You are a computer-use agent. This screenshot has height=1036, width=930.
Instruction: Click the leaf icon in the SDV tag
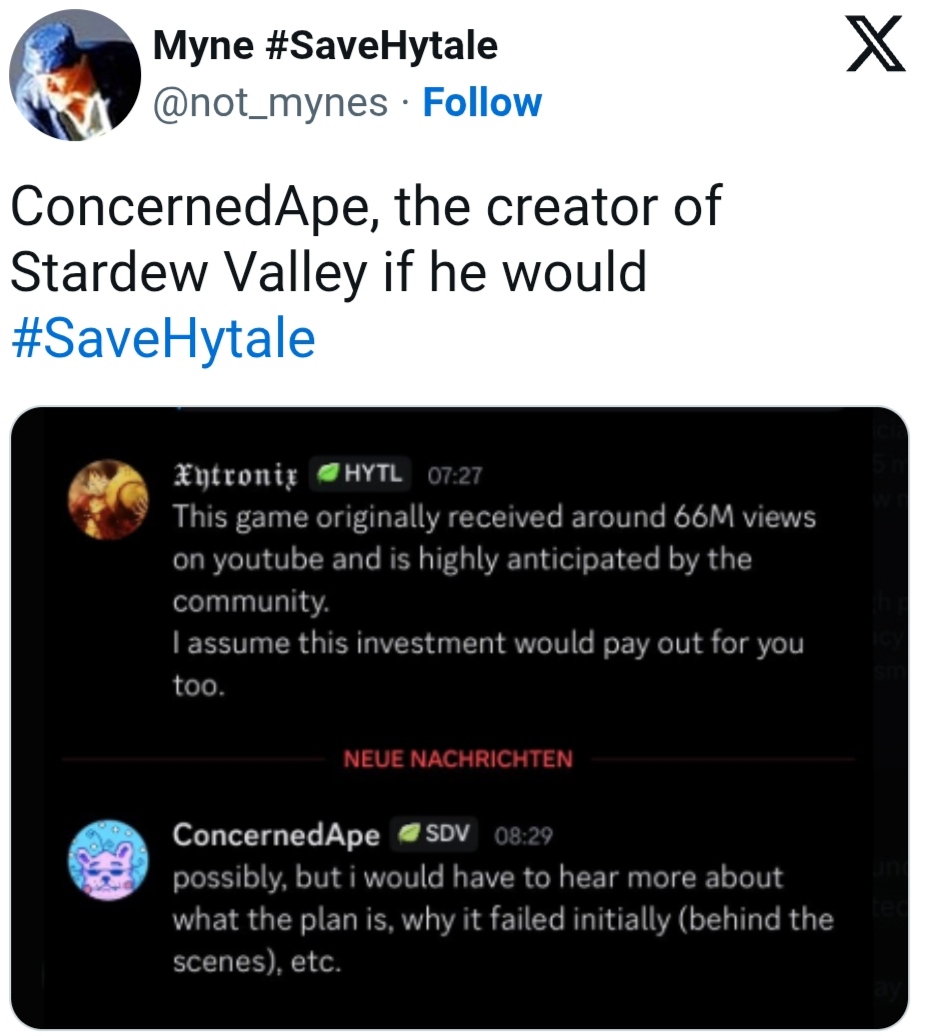(409, 834)
